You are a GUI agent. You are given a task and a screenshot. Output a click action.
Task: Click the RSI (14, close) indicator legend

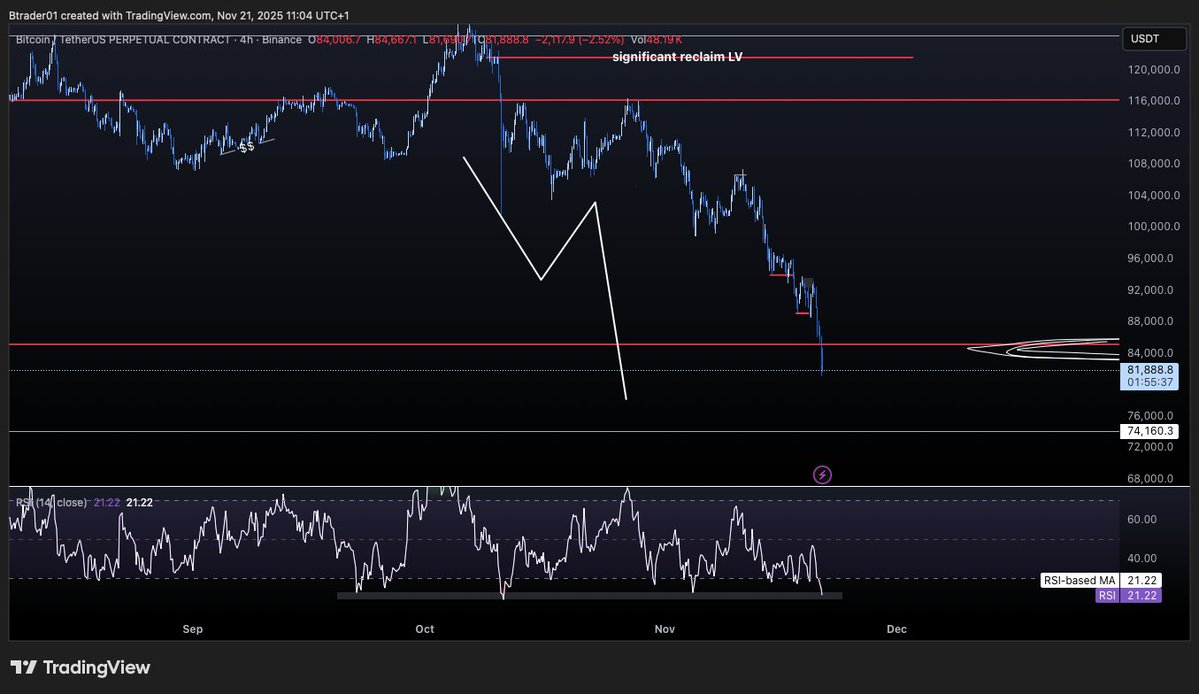[52, 502]
